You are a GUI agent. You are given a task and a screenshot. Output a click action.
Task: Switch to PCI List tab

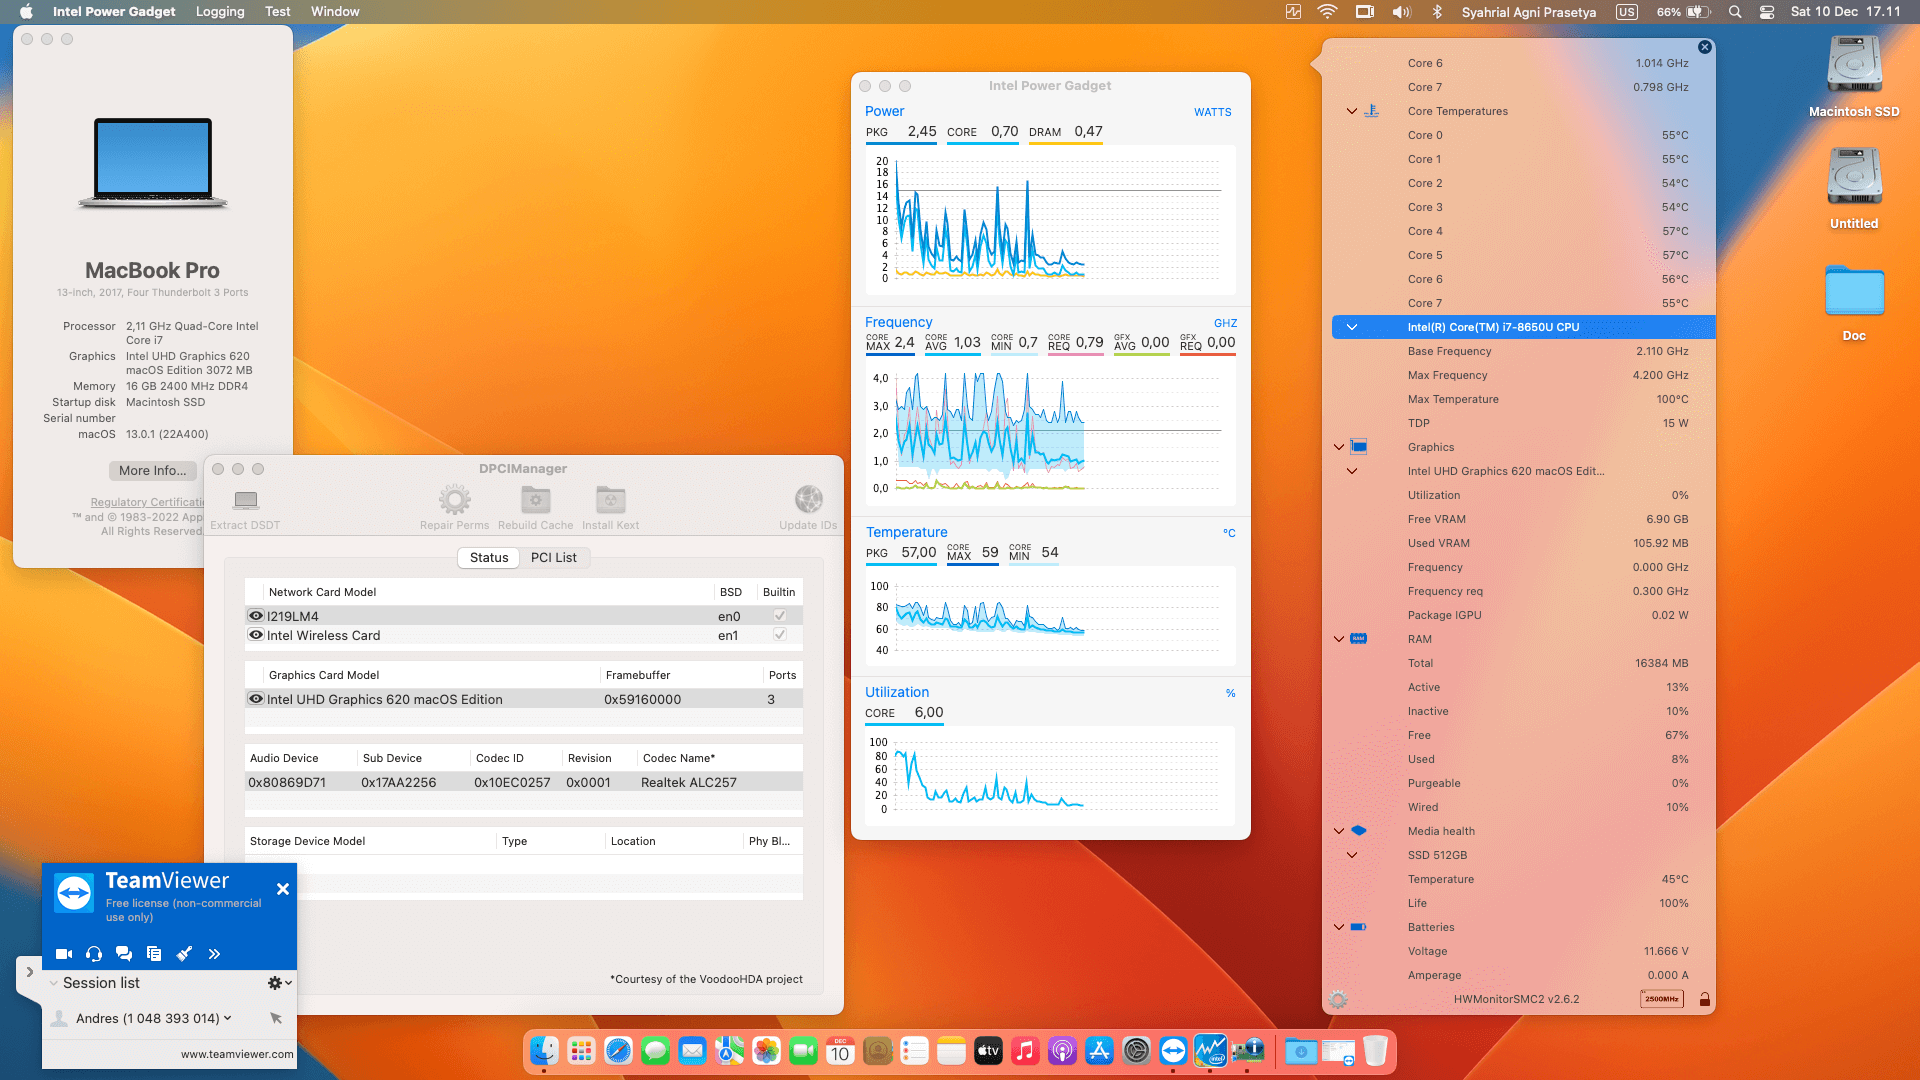pos(553,558)
